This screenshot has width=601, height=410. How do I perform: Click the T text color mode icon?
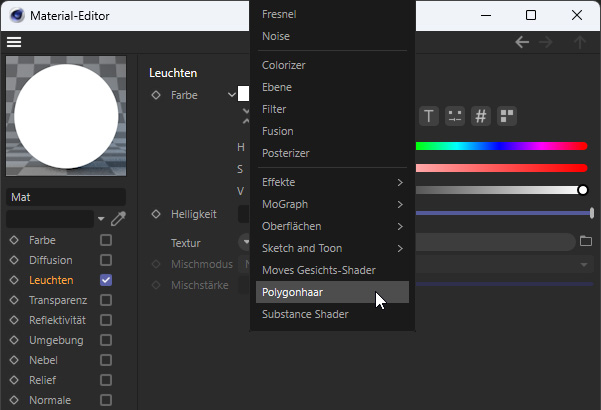coord(429,116)
